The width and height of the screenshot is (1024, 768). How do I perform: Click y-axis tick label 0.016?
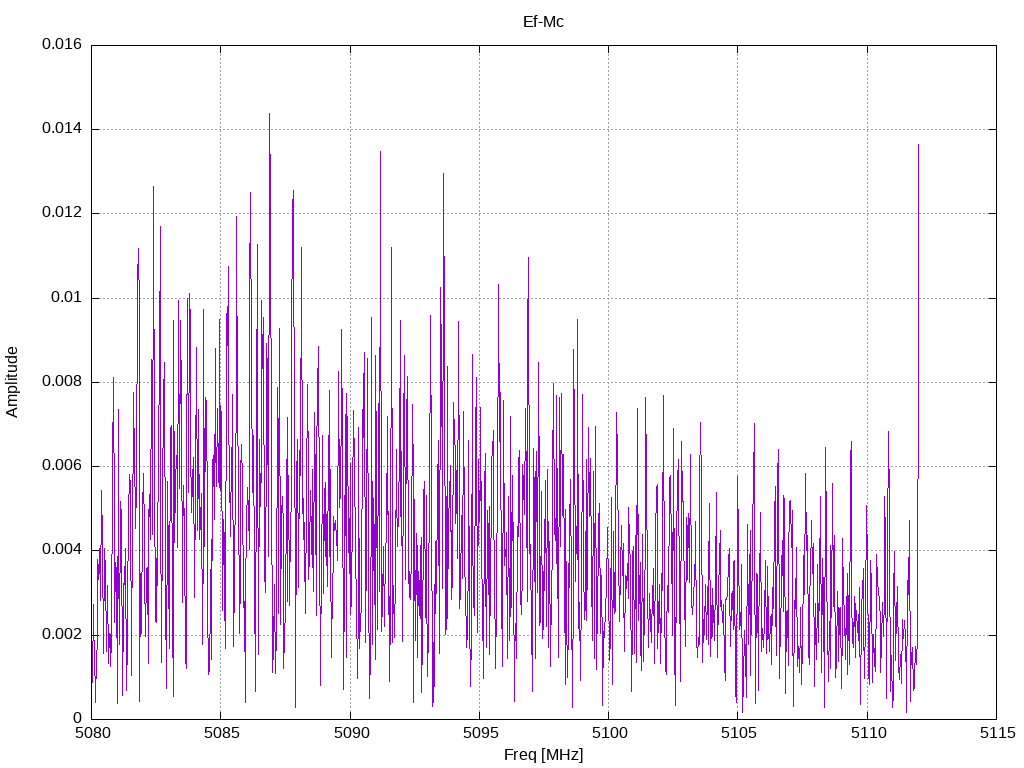tap(62, 44)
